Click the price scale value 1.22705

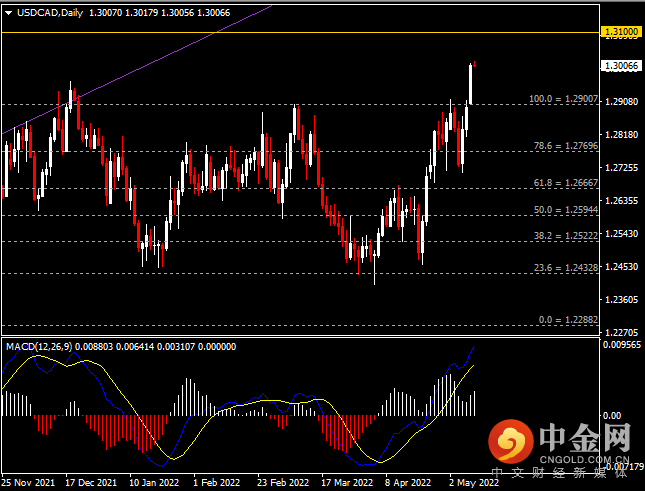tap(622, 332)
